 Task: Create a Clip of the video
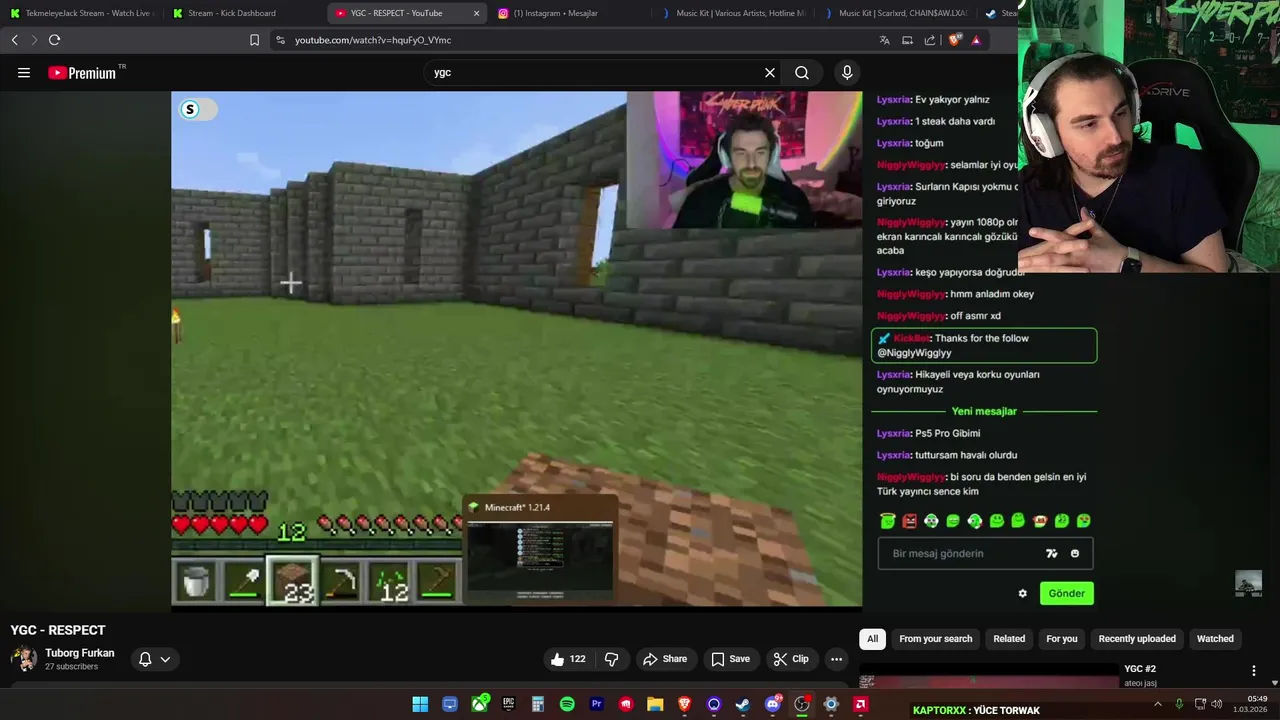[x=790, y=659]
